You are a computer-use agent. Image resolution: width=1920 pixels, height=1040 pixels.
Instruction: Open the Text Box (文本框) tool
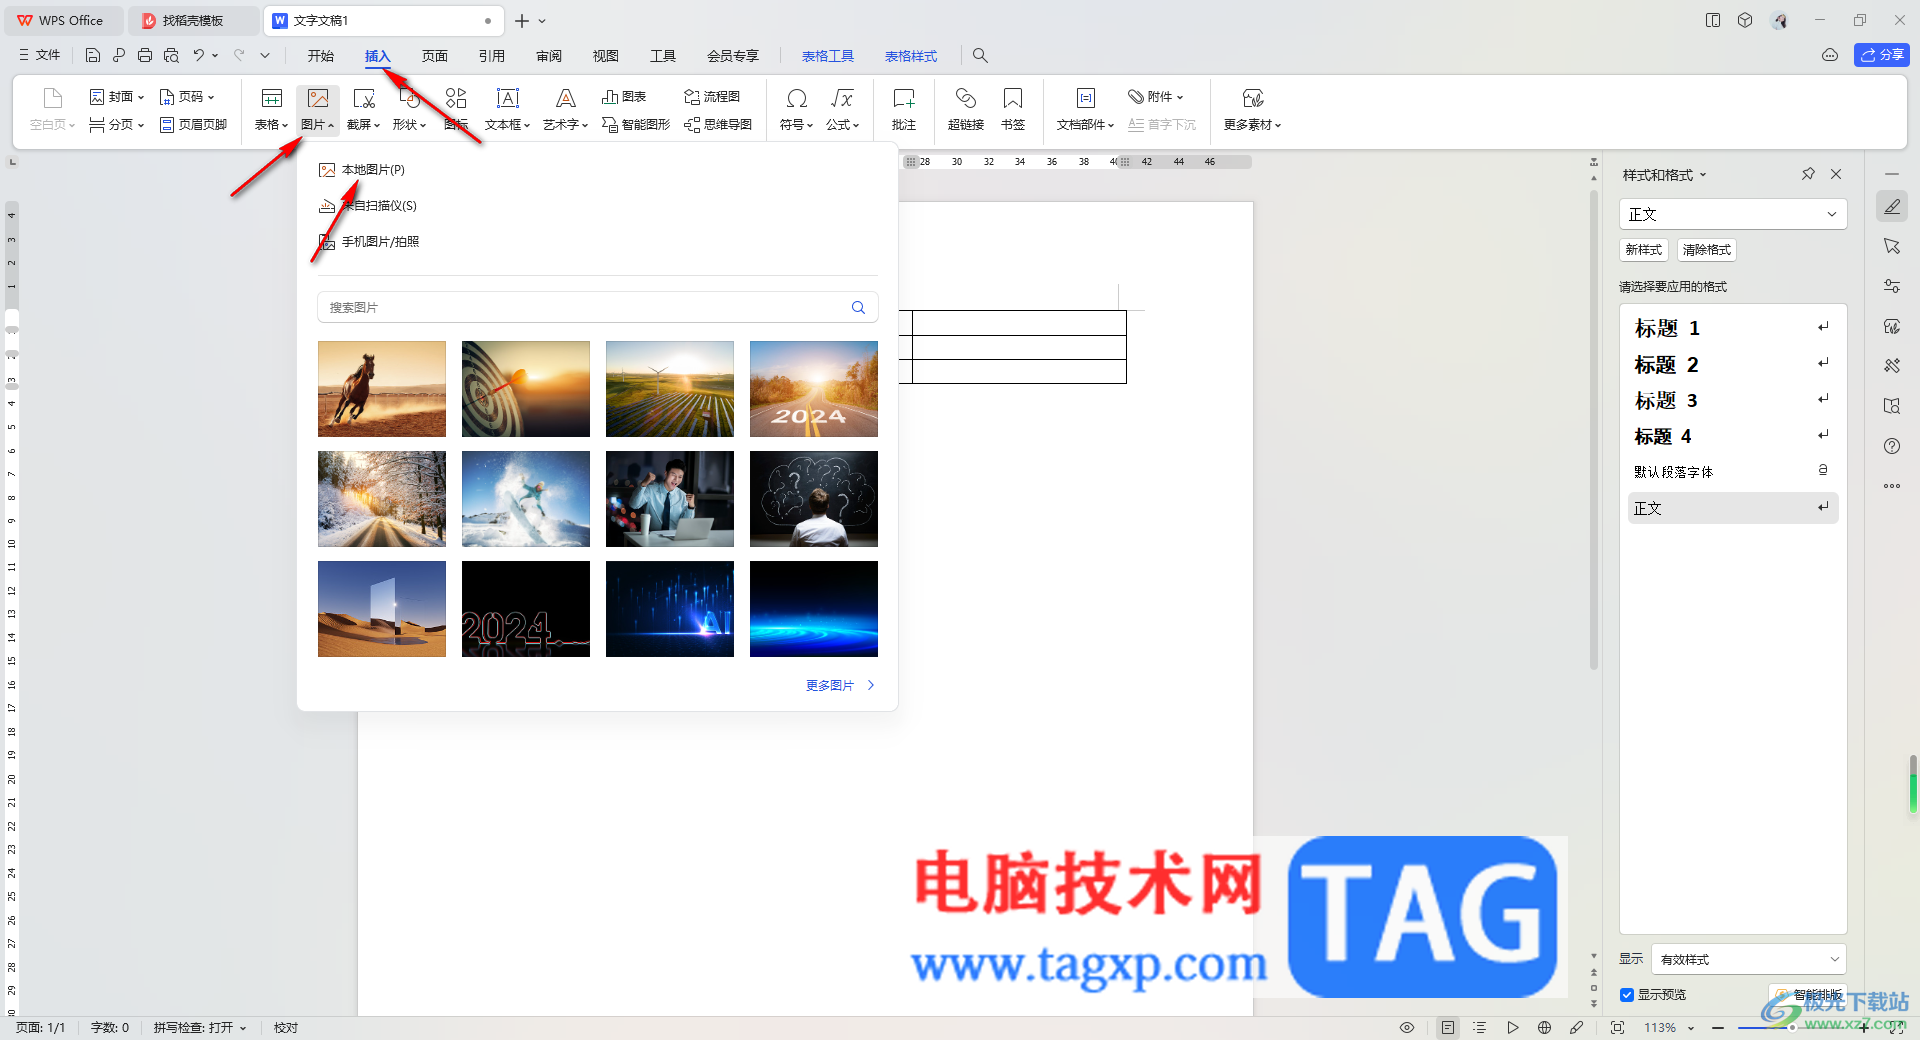click(507, 110)
